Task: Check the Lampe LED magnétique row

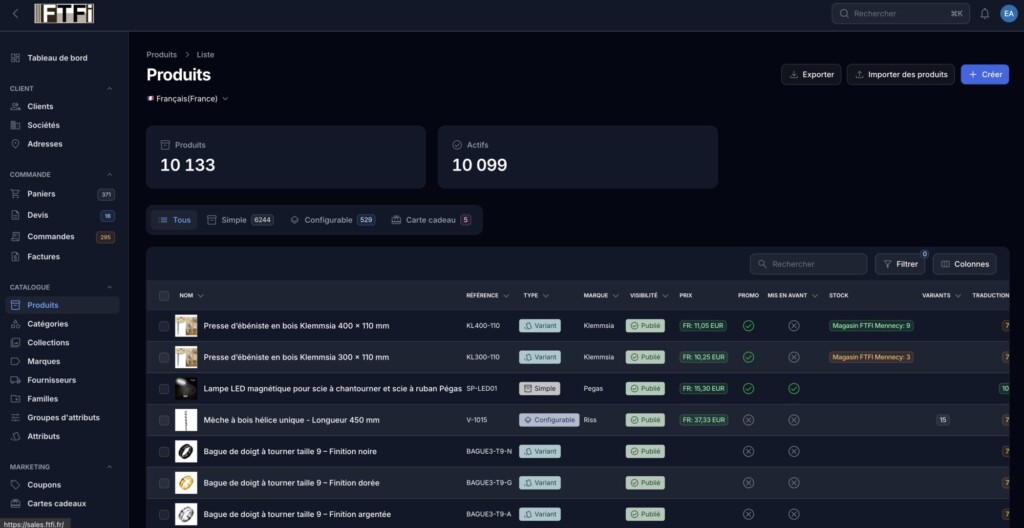Action: pyautogui.click(x=164, y=389)
